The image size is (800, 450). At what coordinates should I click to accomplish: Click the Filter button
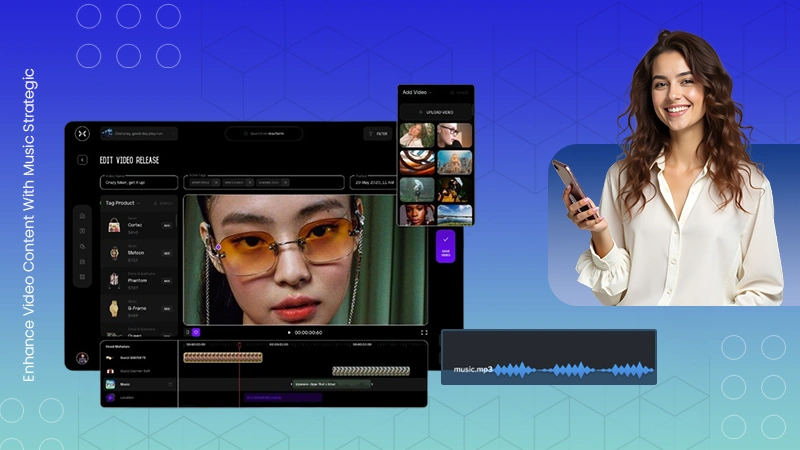(x=378, y=134)
